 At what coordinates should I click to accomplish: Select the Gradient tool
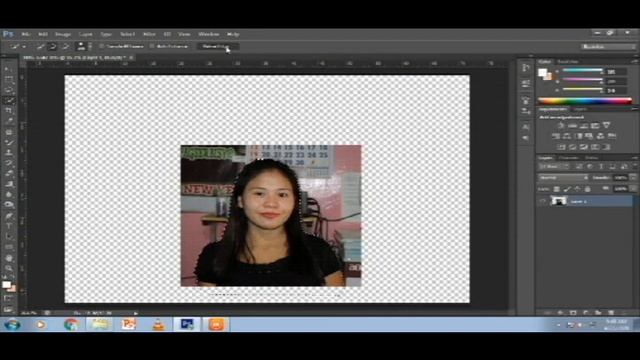point(9,184)
